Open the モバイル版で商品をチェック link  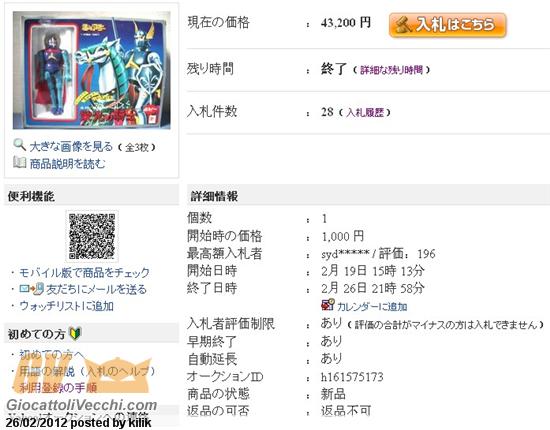point(84,273)
